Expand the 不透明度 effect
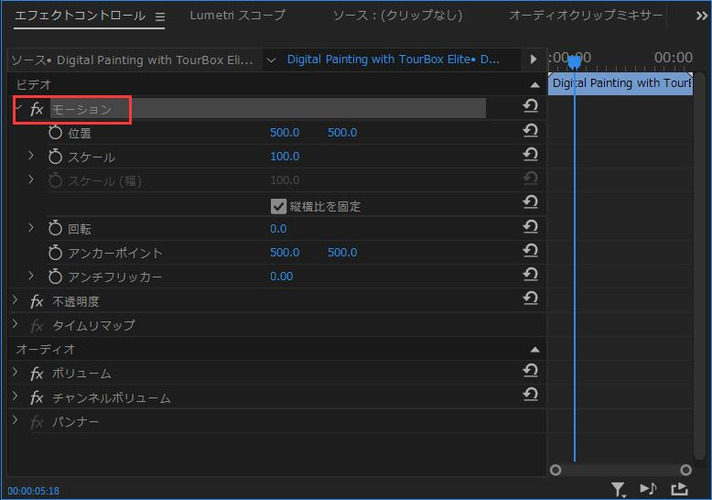 point(15,300)
